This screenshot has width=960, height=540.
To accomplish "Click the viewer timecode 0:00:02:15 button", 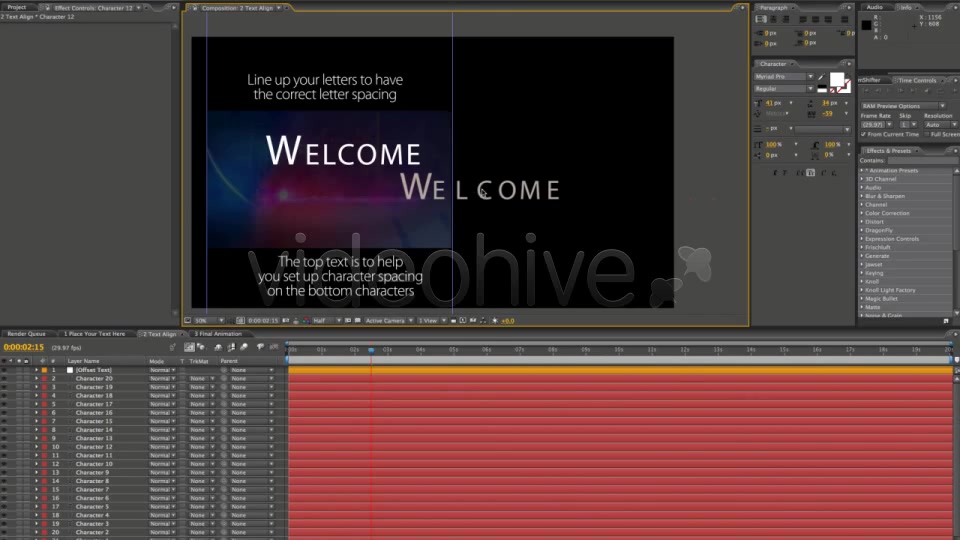I will pyautogui.click(x=263, y=321).
